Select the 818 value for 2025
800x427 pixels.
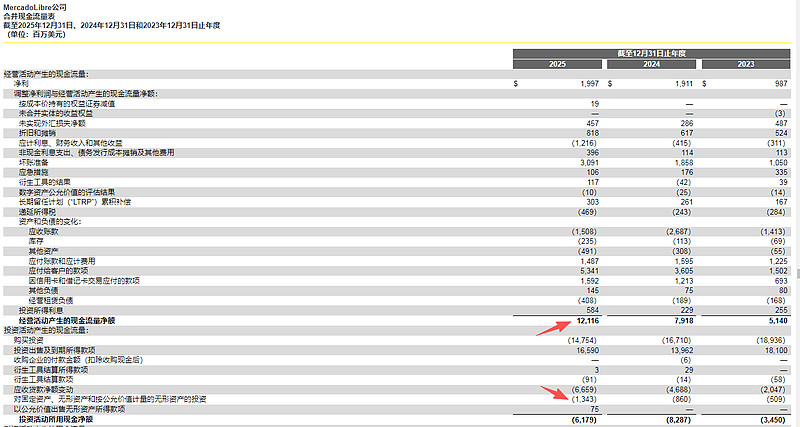(593, 133)
